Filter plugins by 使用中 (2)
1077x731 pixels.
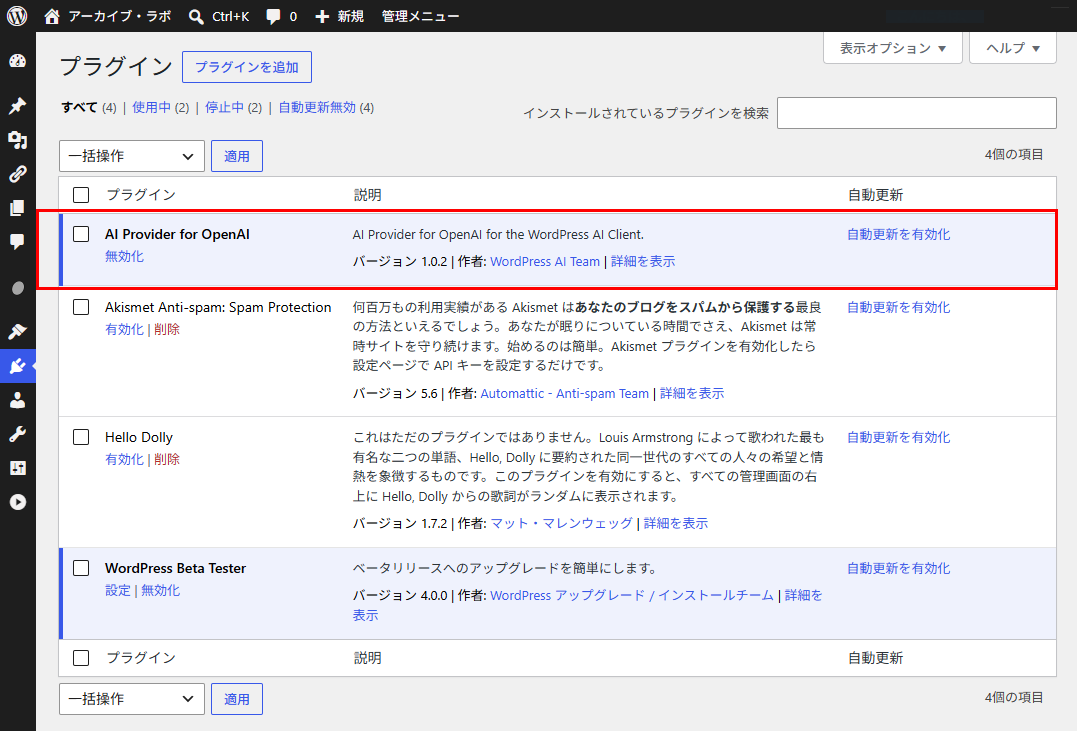point(160,108)
